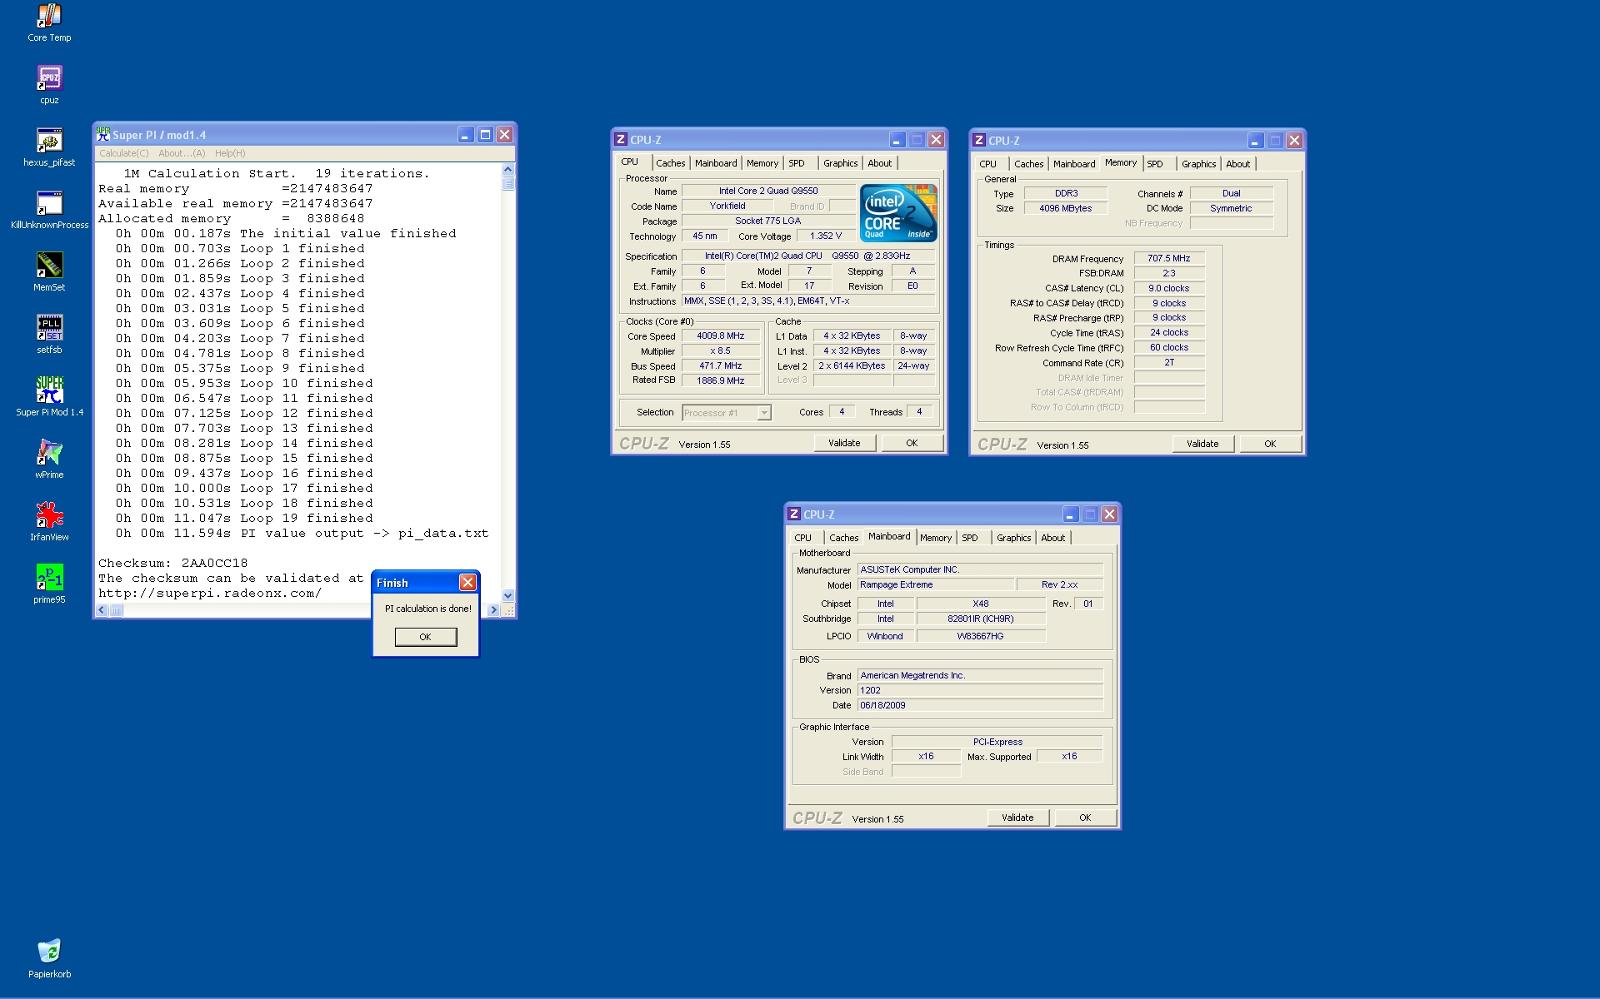Click the Z icon of the Mainboard CPU-Z window
Screen dimensions: 1600x999
coord(794,514)
